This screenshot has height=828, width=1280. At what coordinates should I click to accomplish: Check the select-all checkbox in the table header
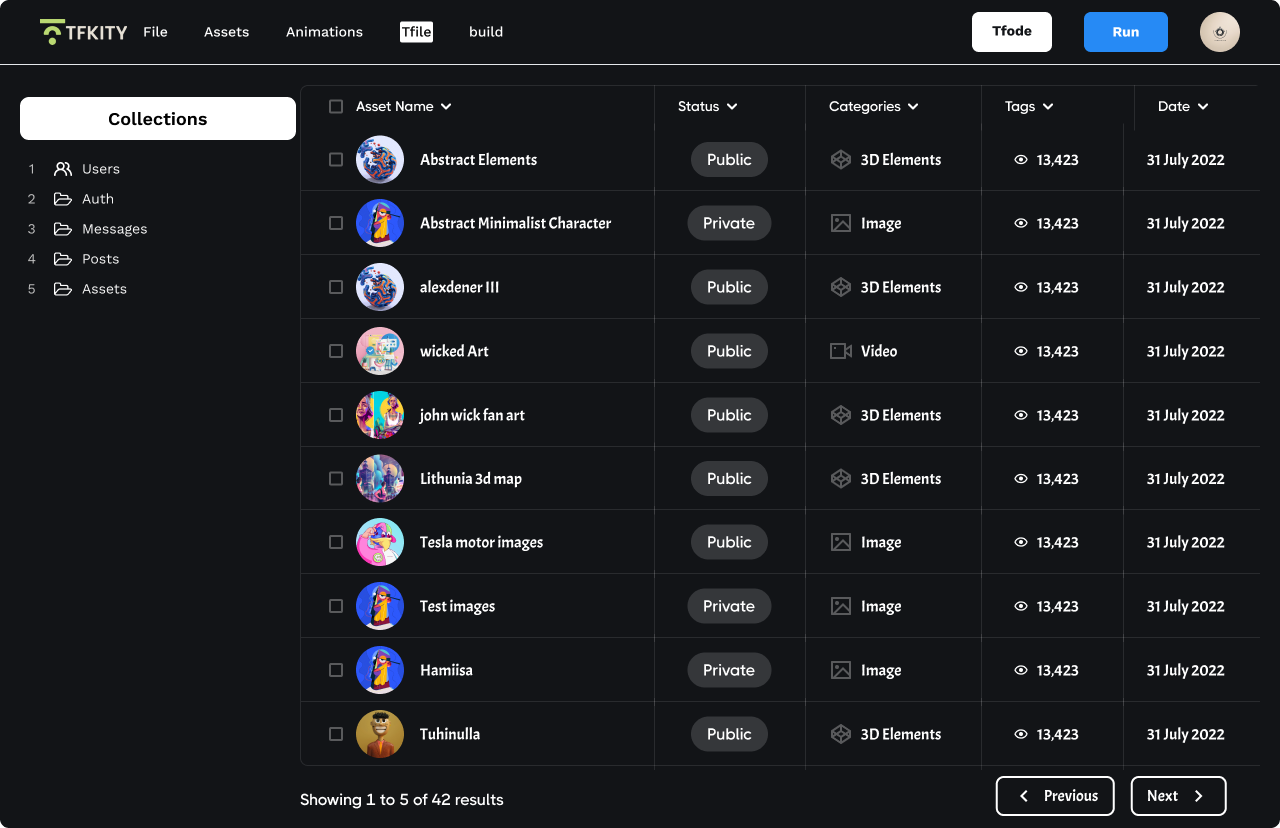tap(335, 106)
